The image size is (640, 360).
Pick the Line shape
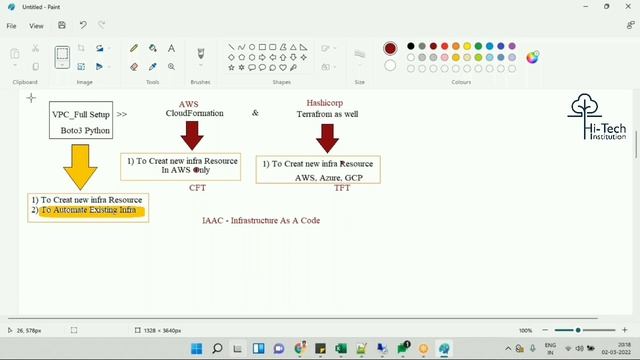tap(231, 47)
